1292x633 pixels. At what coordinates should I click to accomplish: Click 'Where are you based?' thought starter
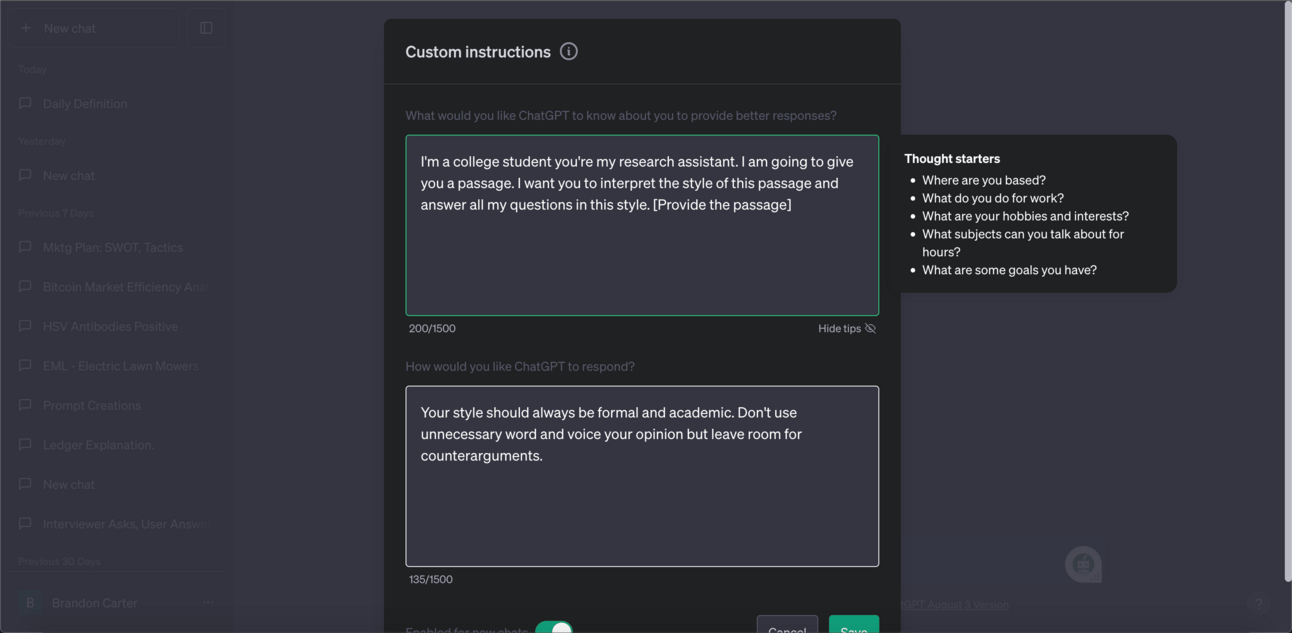click(984, 180)
